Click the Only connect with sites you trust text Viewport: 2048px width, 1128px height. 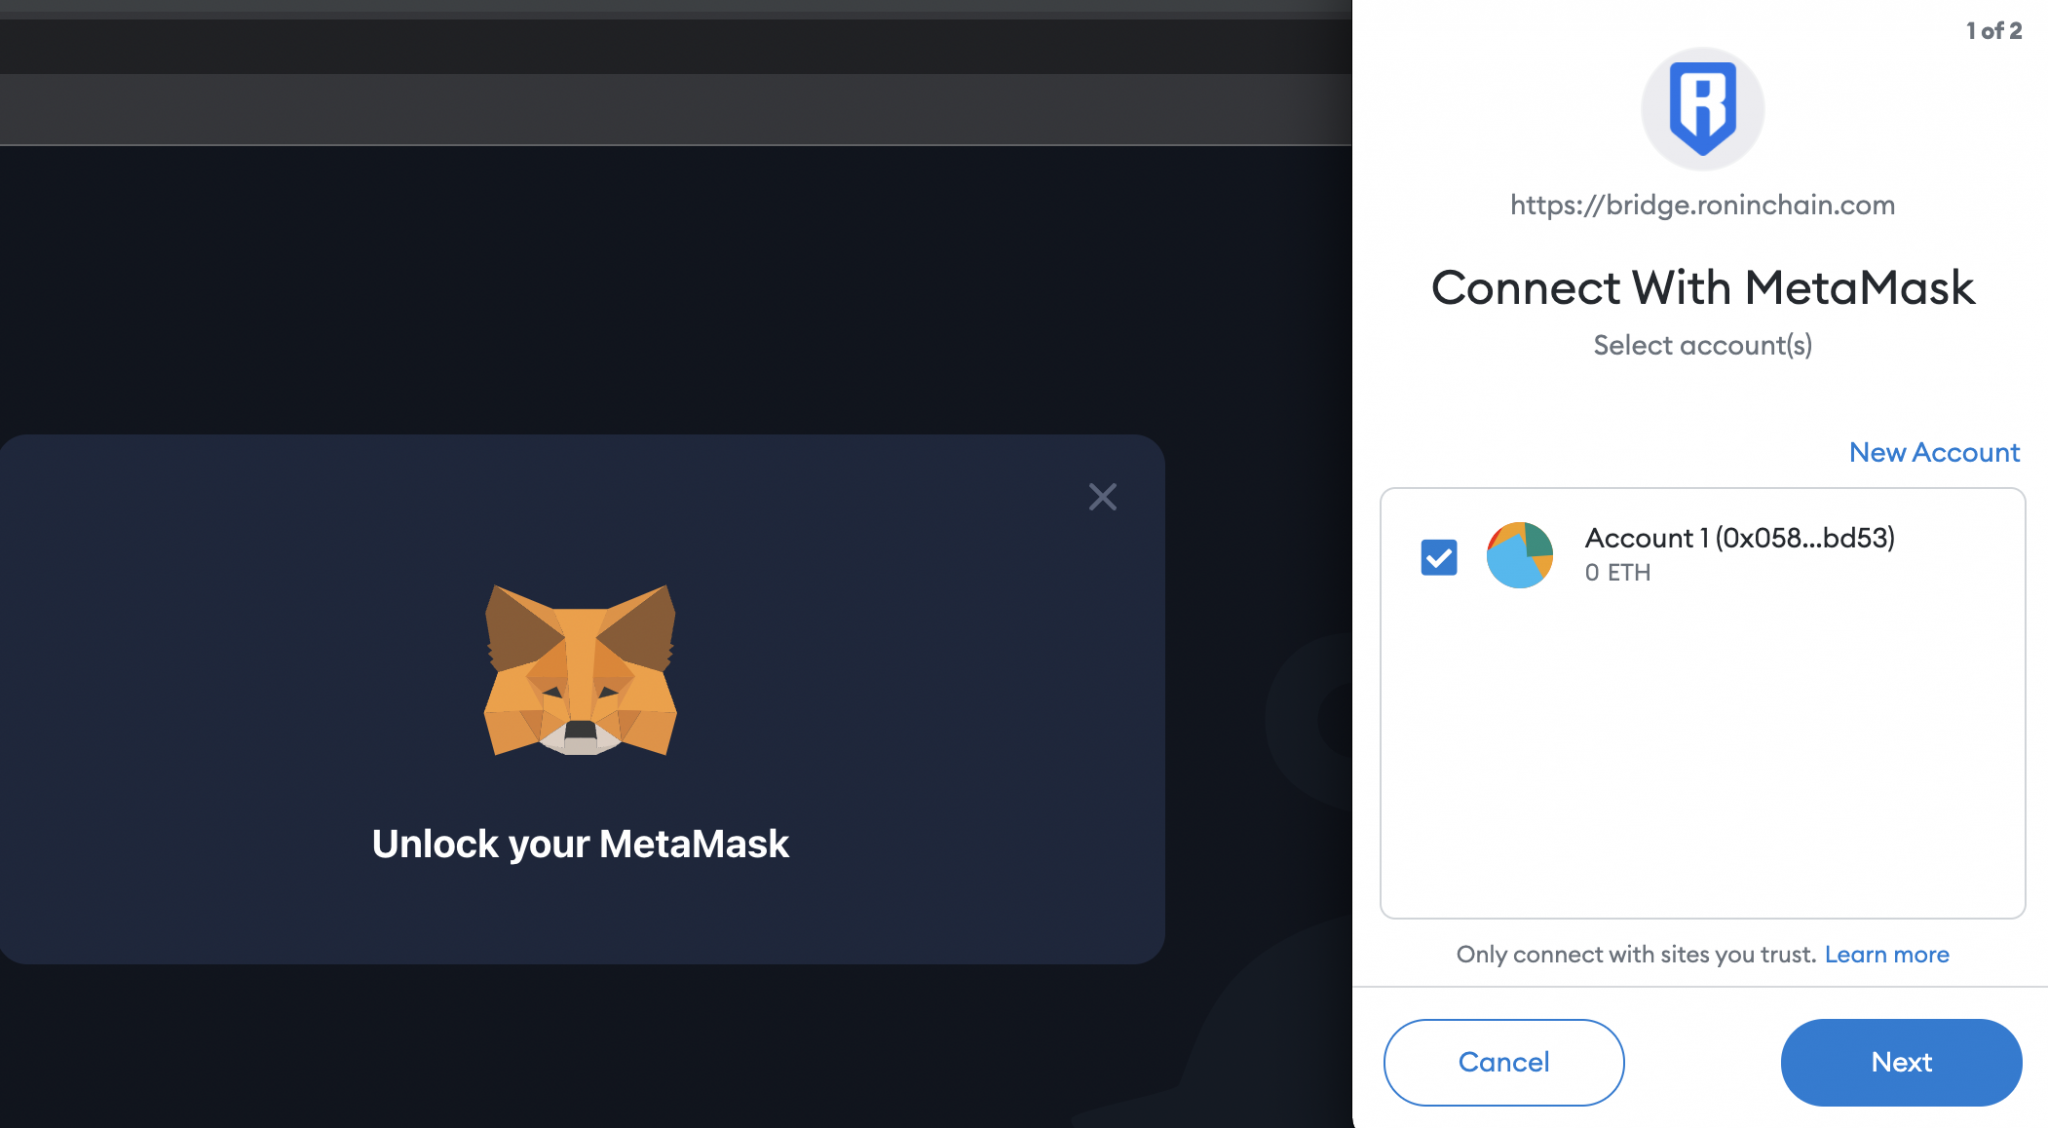1635,954
